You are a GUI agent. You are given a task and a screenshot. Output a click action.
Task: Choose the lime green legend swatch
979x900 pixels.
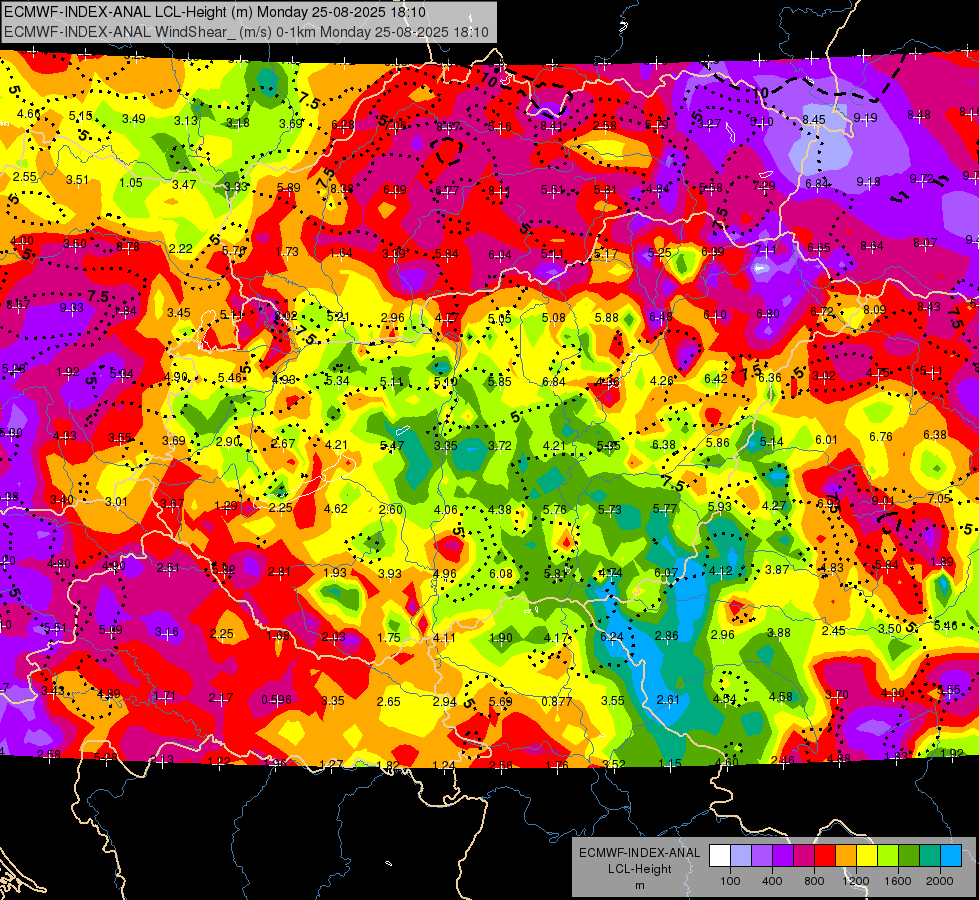click(x=888, y=856)
